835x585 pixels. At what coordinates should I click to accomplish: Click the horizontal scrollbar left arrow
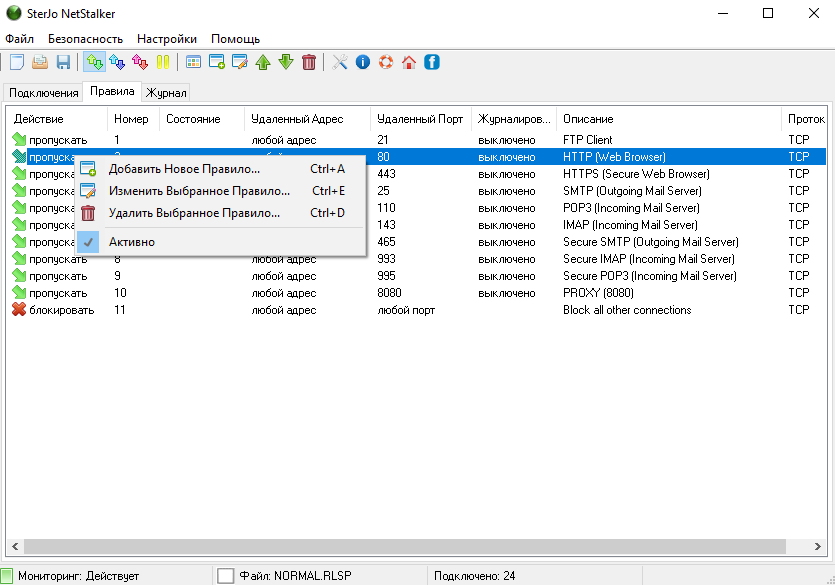(15, 546)
